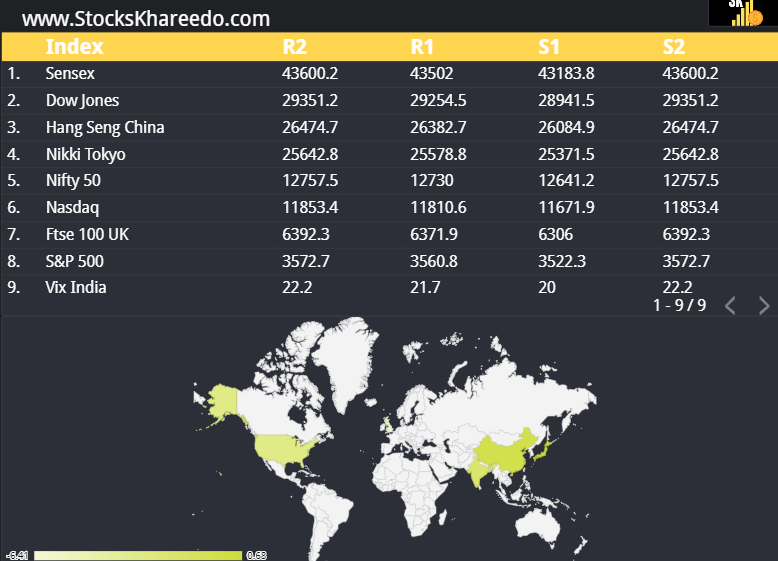Click Nasdaq R1 value 11810.6
778x561 pixels.
pyautogui.click(x=438, y=207)
